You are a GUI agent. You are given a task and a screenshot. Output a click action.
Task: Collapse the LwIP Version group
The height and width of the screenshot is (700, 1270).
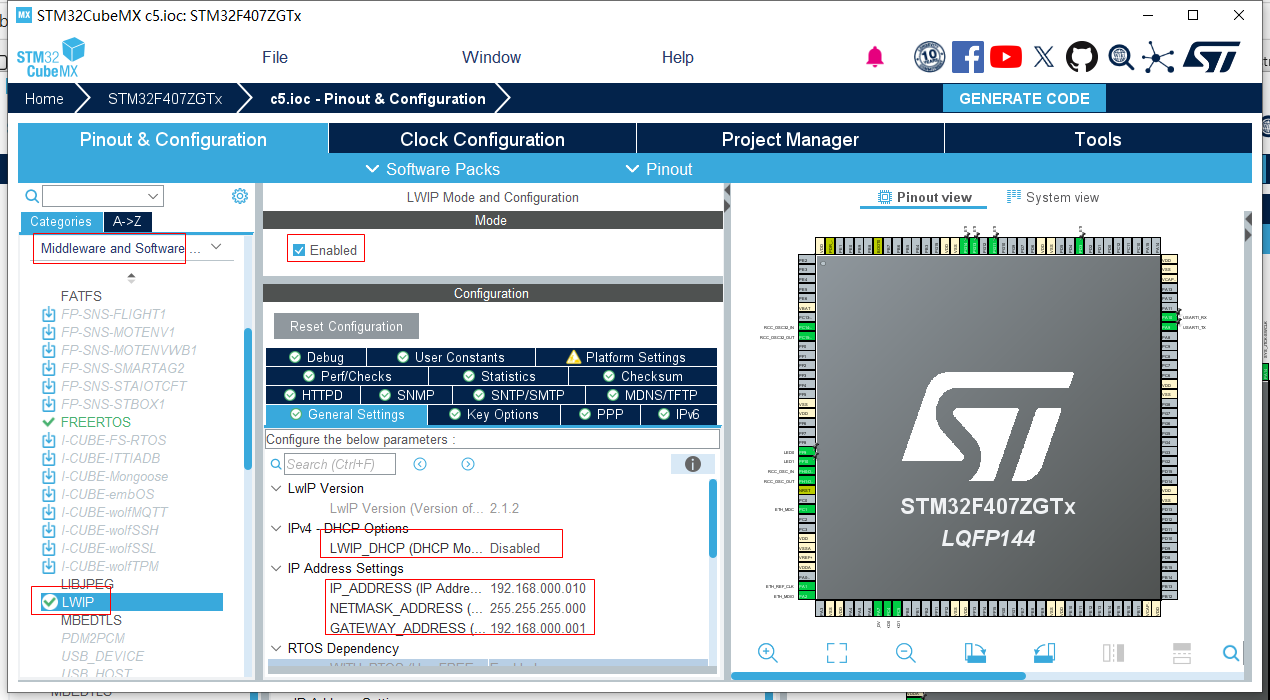pos(277,488)
